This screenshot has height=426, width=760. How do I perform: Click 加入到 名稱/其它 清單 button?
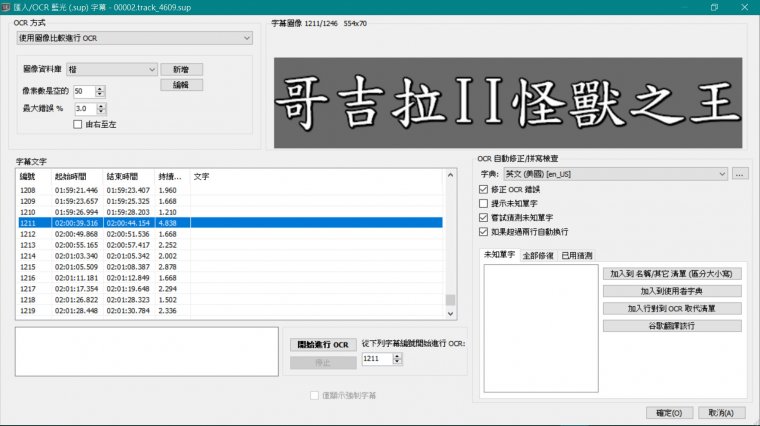[672, 273]
